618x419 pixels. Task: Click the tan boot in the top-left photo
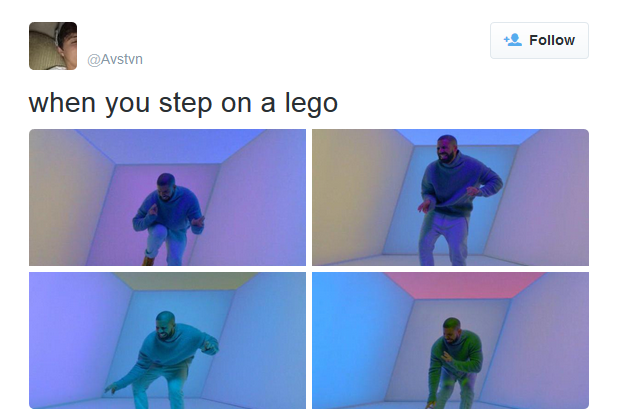pos(148,261)
